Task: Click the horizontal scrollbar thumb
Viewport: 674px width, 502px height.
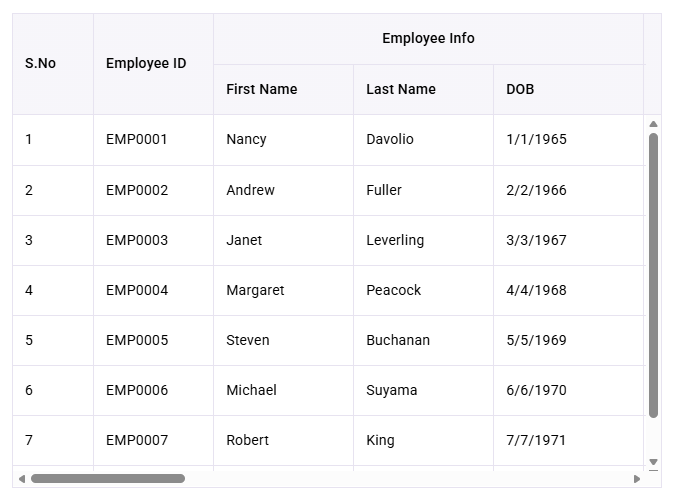Action: point(108,479)
